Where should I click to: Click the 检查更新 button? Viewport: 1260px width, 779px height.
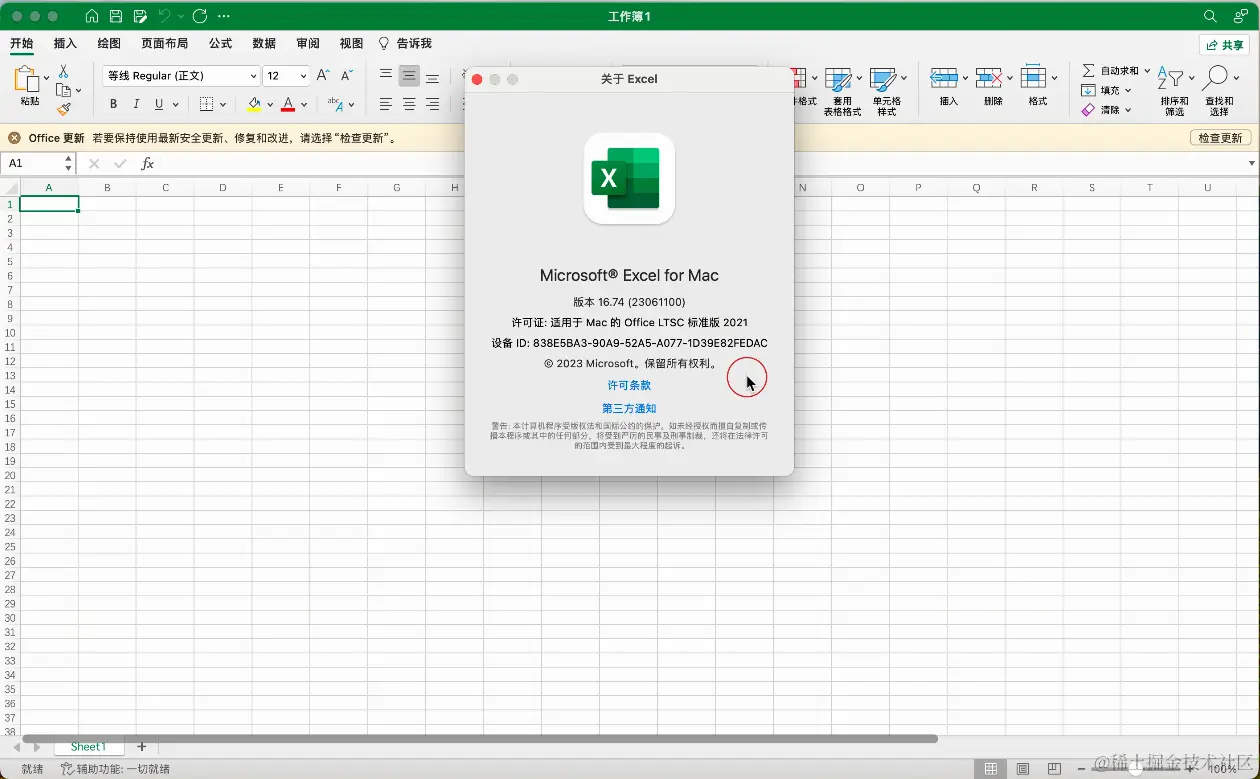click(x=1220, y=138)
